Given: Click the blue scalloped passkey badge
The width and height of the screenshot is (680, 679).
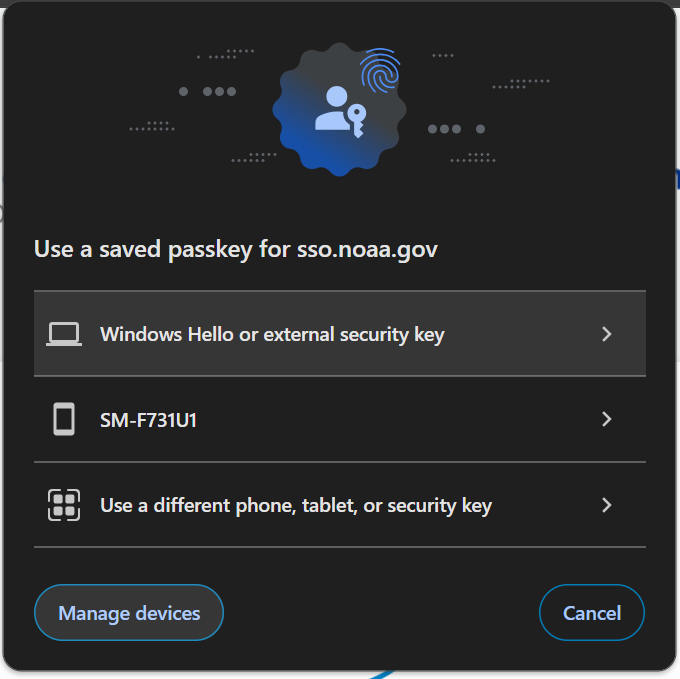Looking at the screenshot, I should tap(339, 109).
